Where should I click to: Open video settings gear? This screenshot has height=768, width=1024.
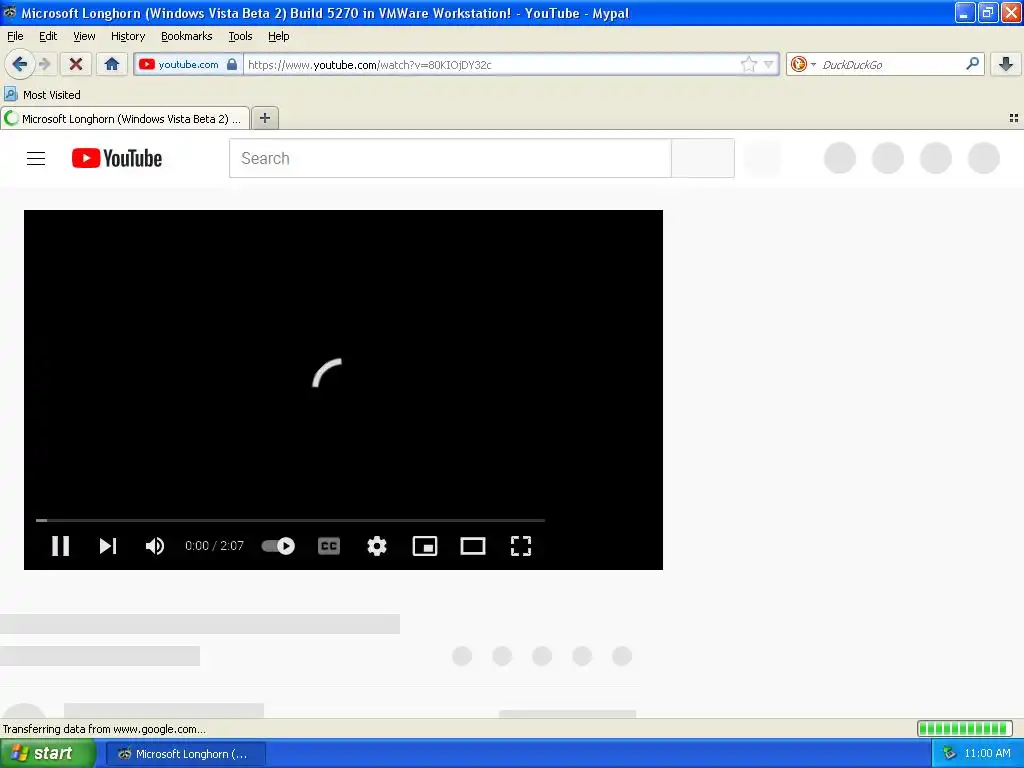click(377, 546)
